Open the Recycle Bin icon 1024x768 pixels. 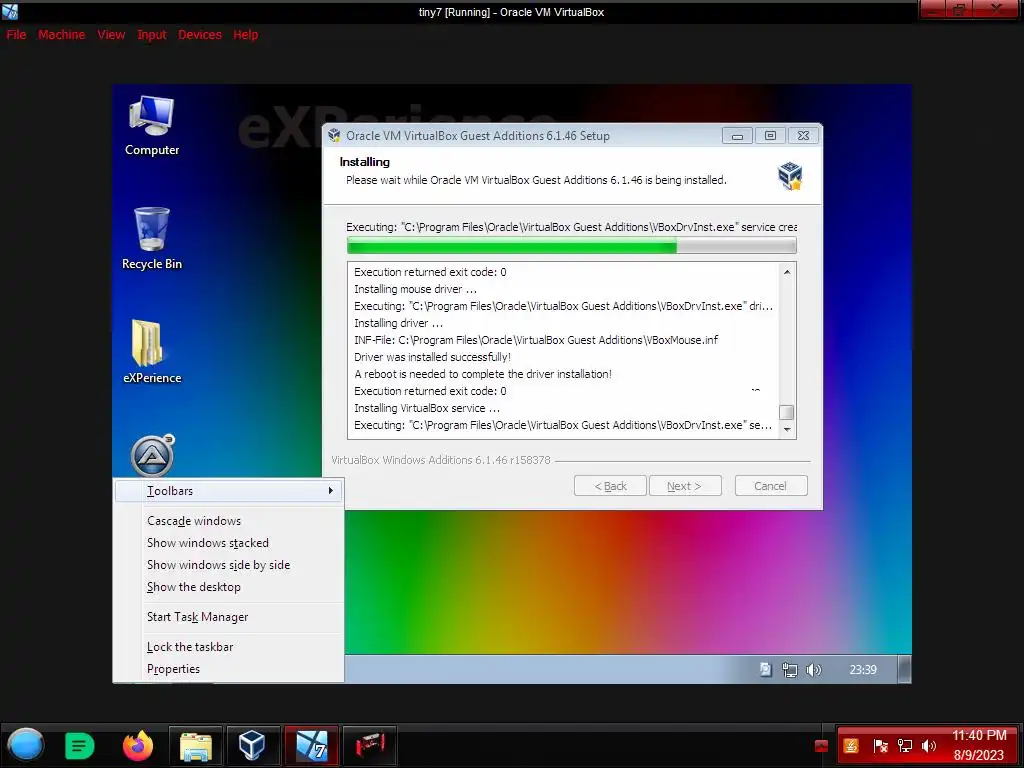coord(152,238)
